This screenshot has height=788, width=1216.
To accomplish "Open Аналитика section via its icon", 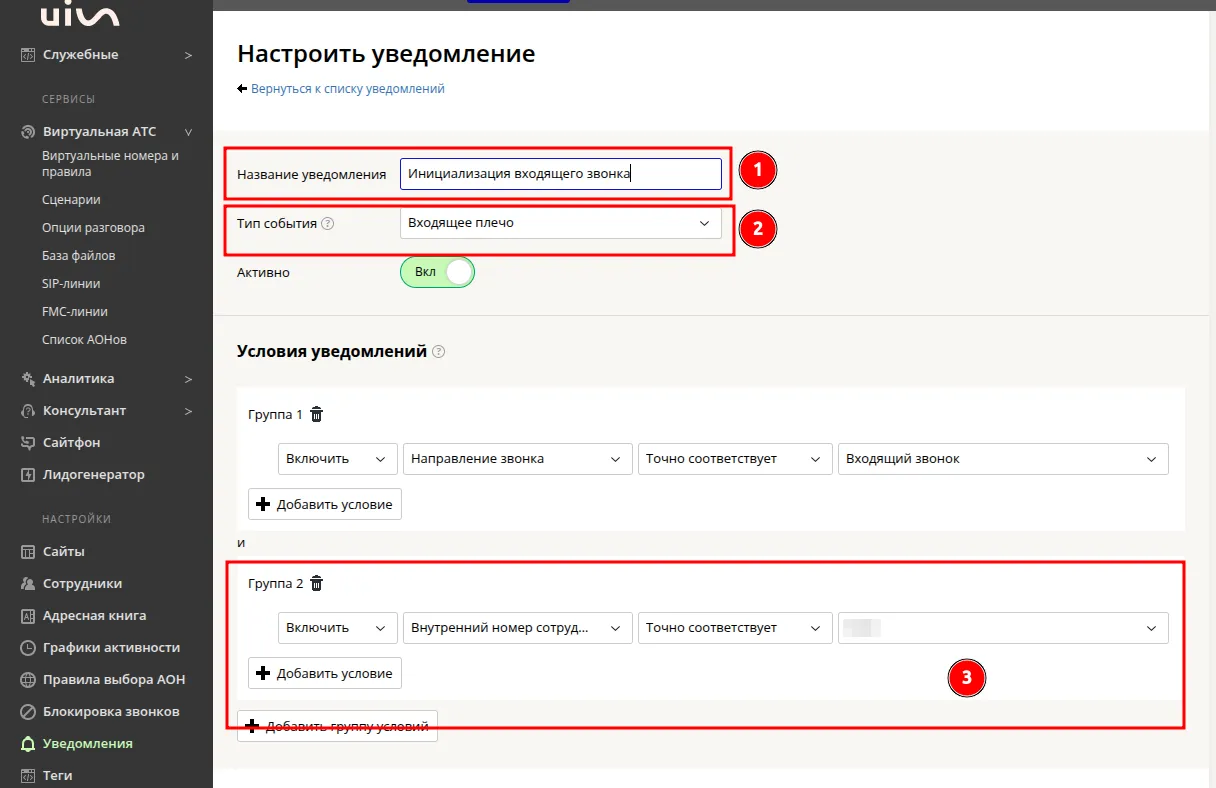I will click(x=28, y=379).
